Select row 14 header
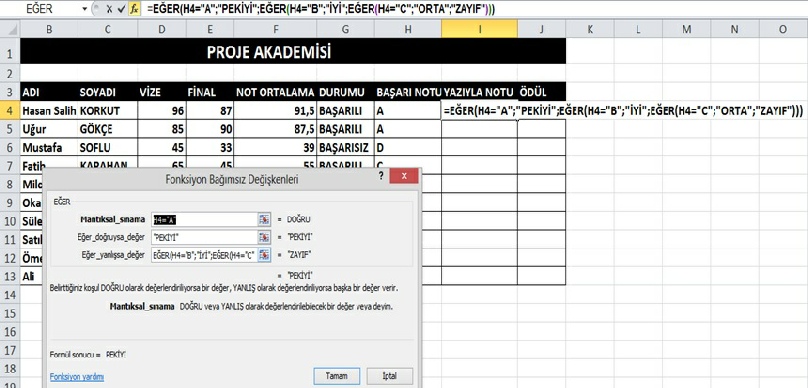The image size is (808, 388). (10, 295)
